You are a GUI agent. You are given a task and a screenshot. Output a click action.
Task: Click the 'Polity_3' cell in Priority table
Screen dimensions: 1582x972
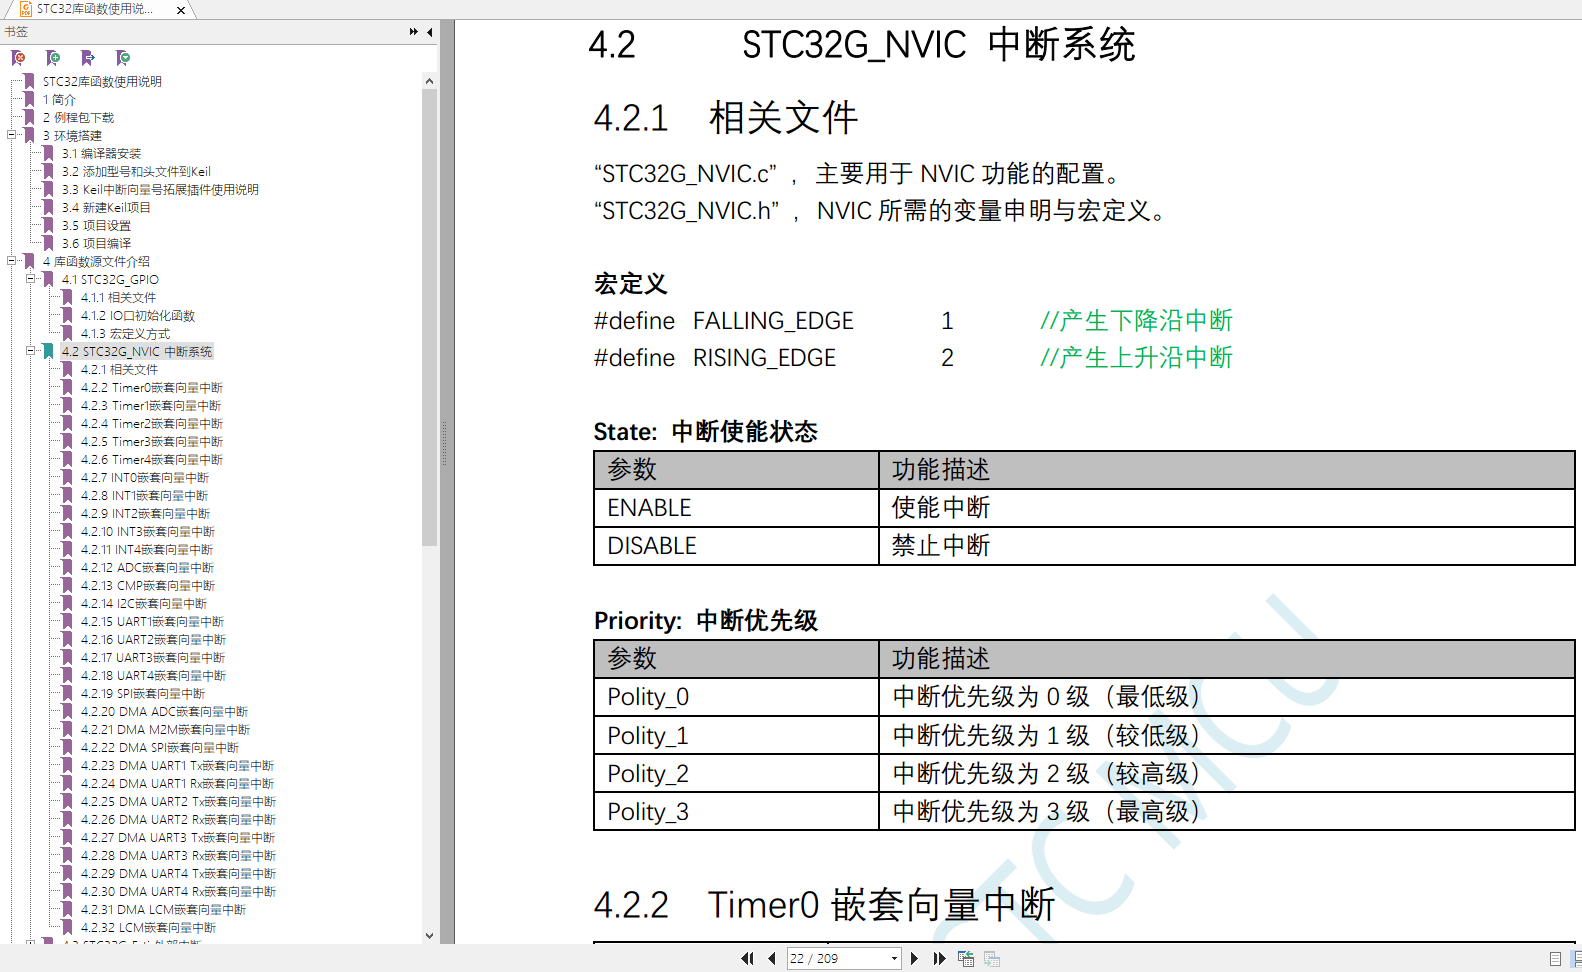(x=736, y=812)
